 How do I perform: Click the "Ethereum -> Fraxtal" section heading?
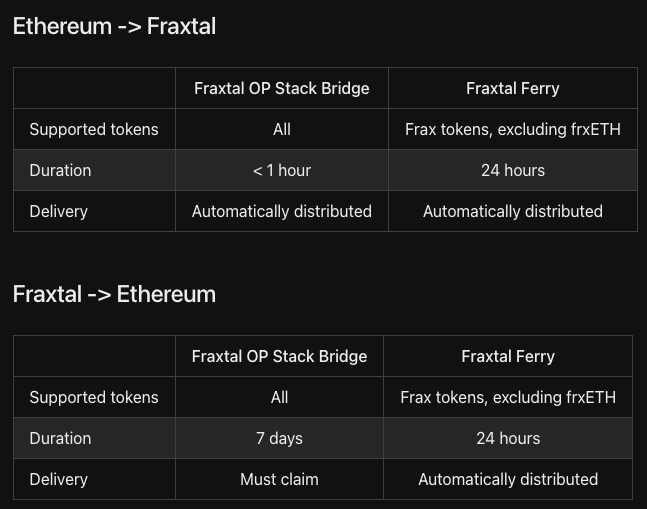(x=114, y=27)
